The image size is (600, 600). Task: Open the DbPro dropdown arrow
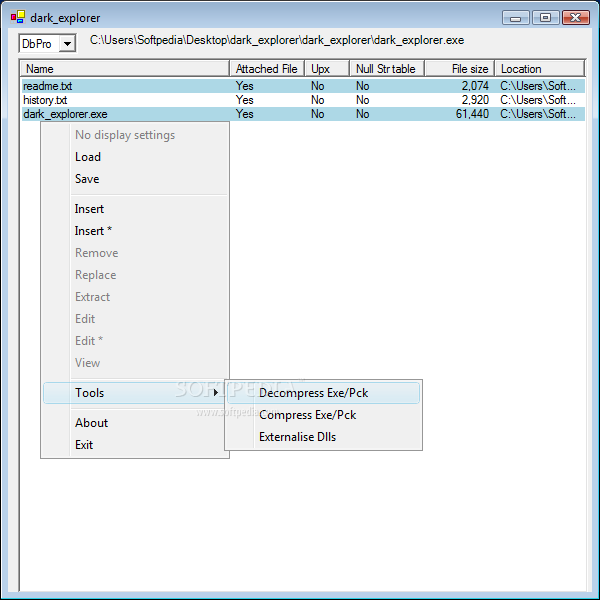click(67, 44)
